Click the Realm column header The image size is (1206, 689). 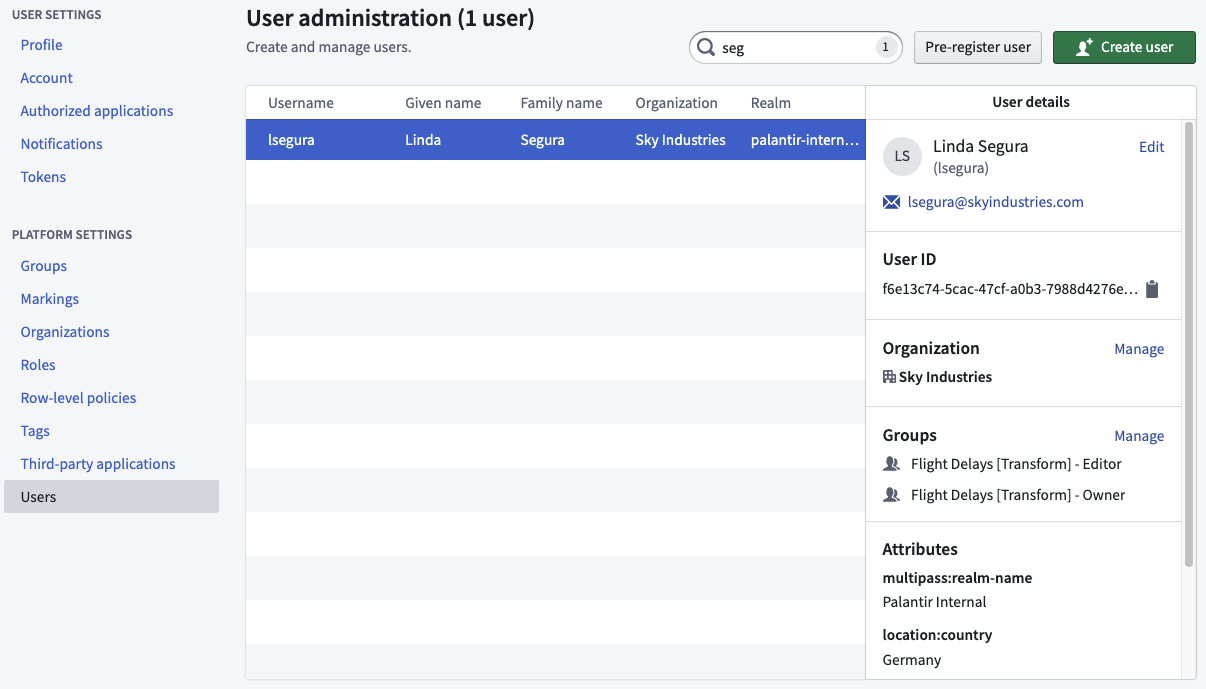[771, 103]
